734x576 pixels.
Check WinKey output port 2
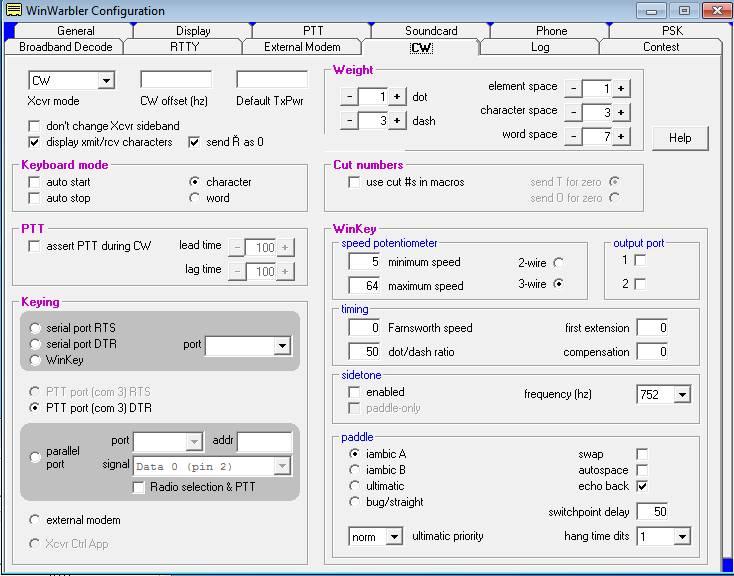(640, 284)
